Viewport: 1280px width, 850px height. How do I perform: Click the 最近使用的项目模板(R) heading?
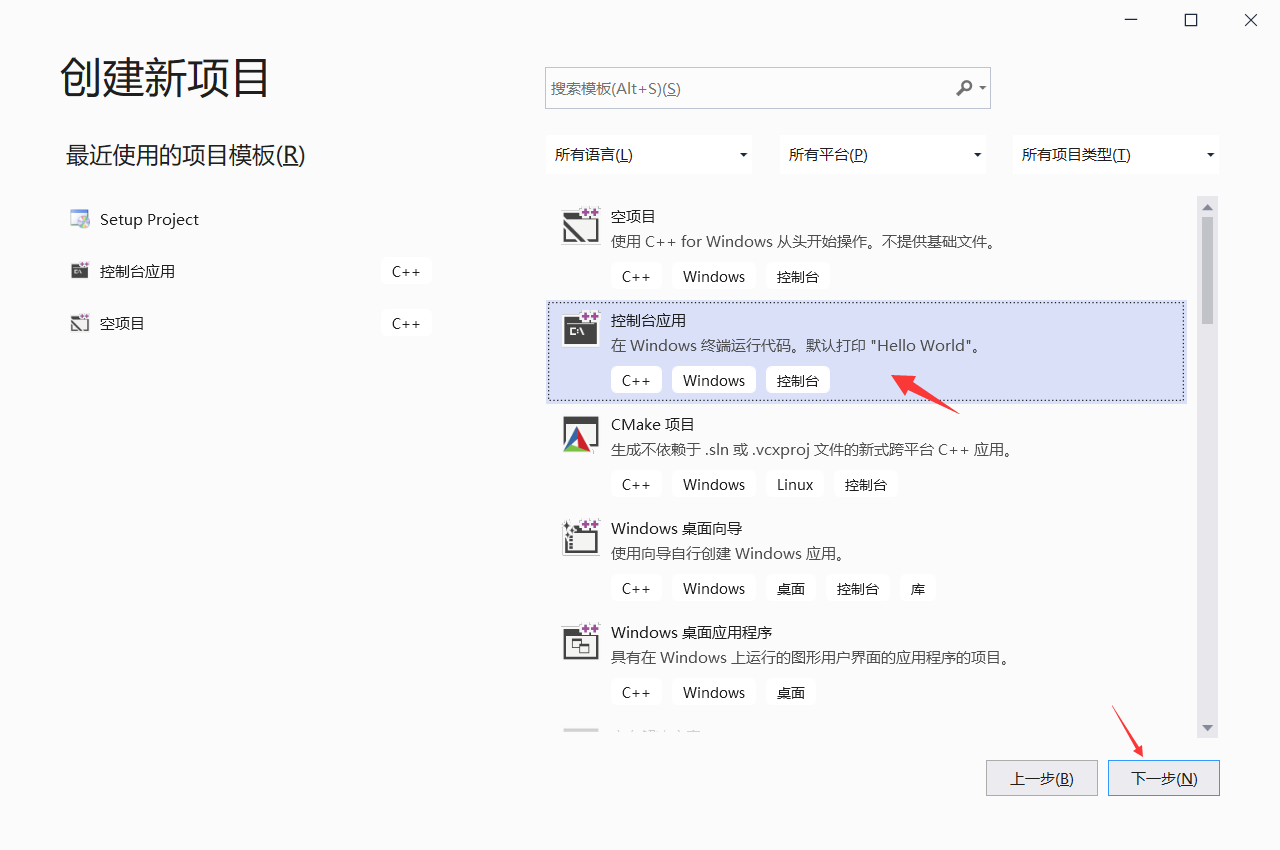point(185,155)
